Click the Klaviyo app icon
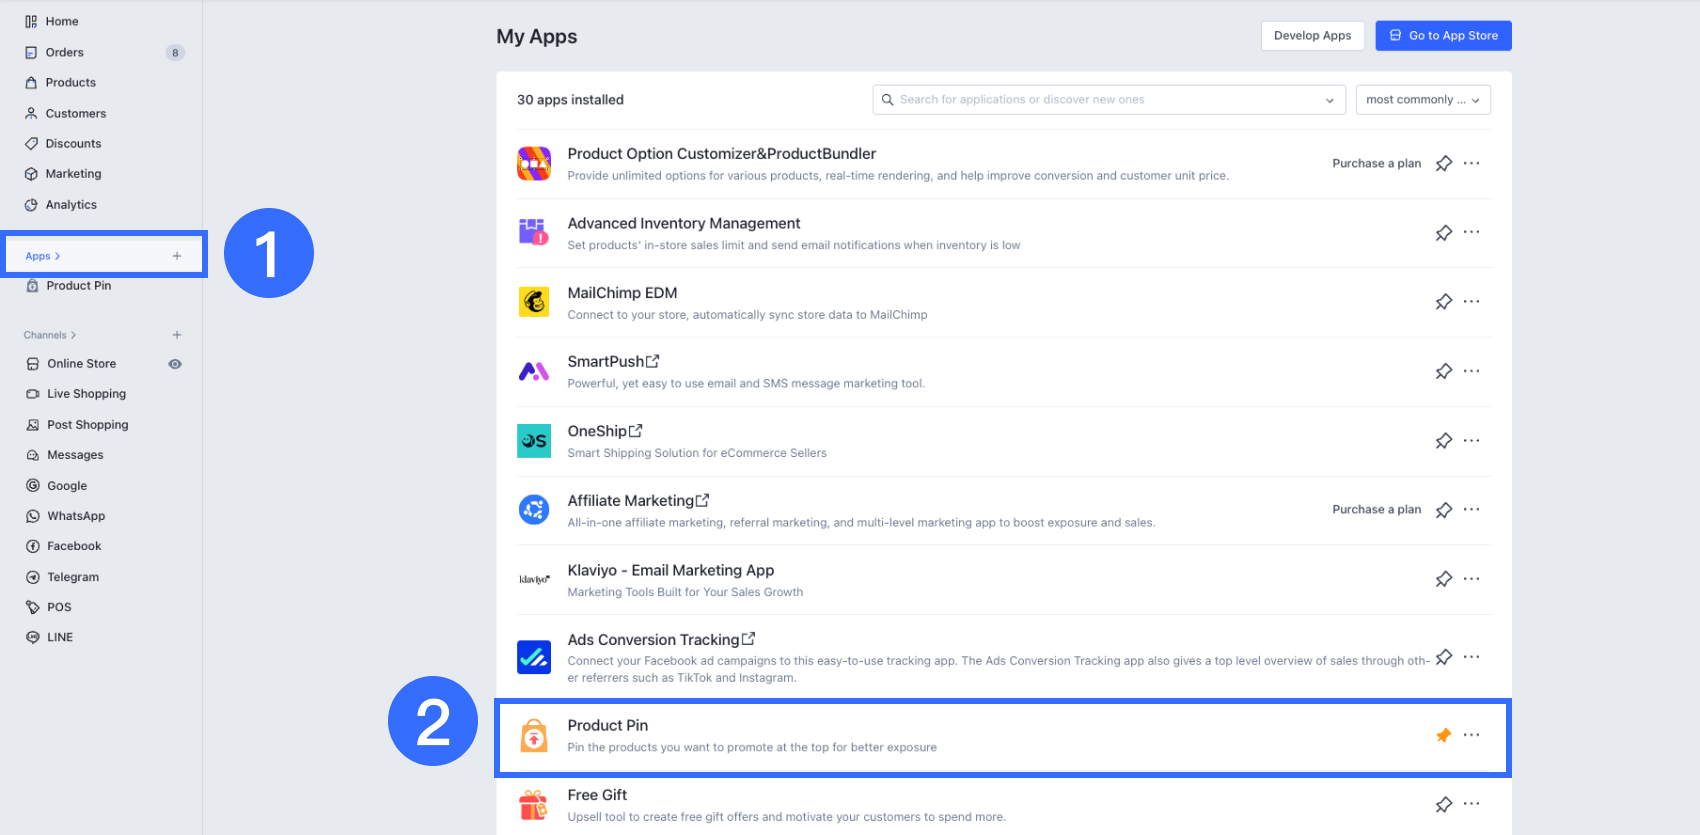The image size is (1700, 835). (x=534, y=579)
